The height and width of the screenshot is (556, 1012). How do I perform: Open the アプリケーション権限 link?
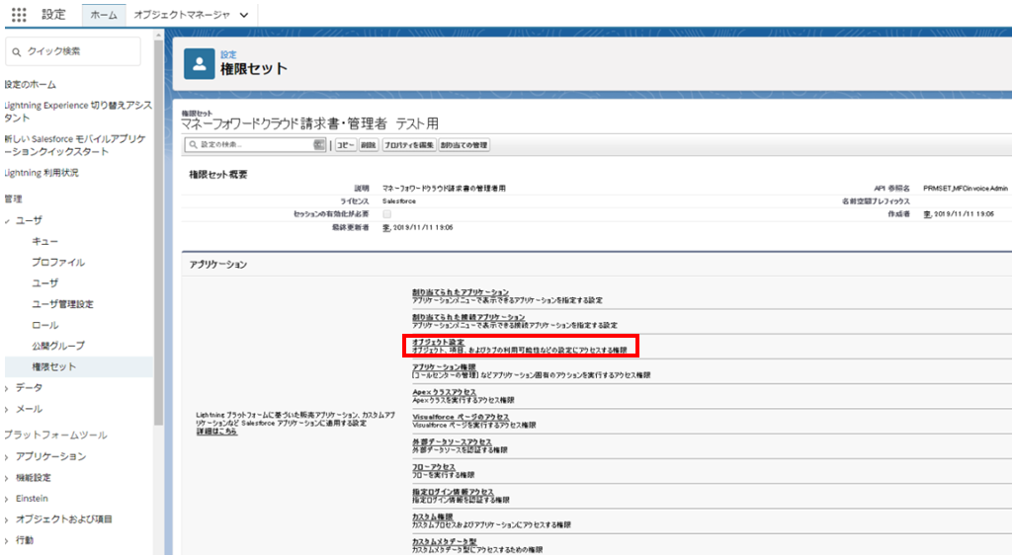point(444,367)
